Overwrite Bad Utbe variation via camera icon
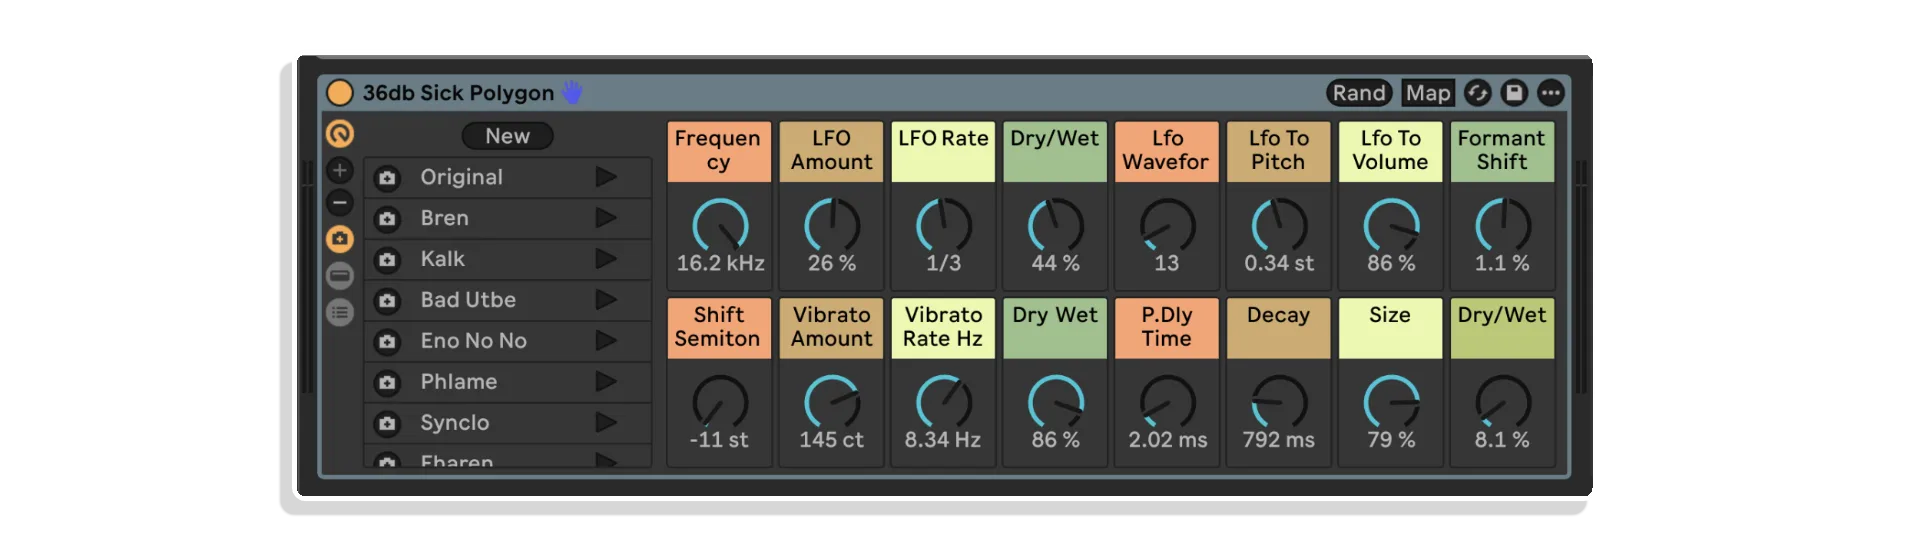1920x551 pixels. click(x=387, y=301)
